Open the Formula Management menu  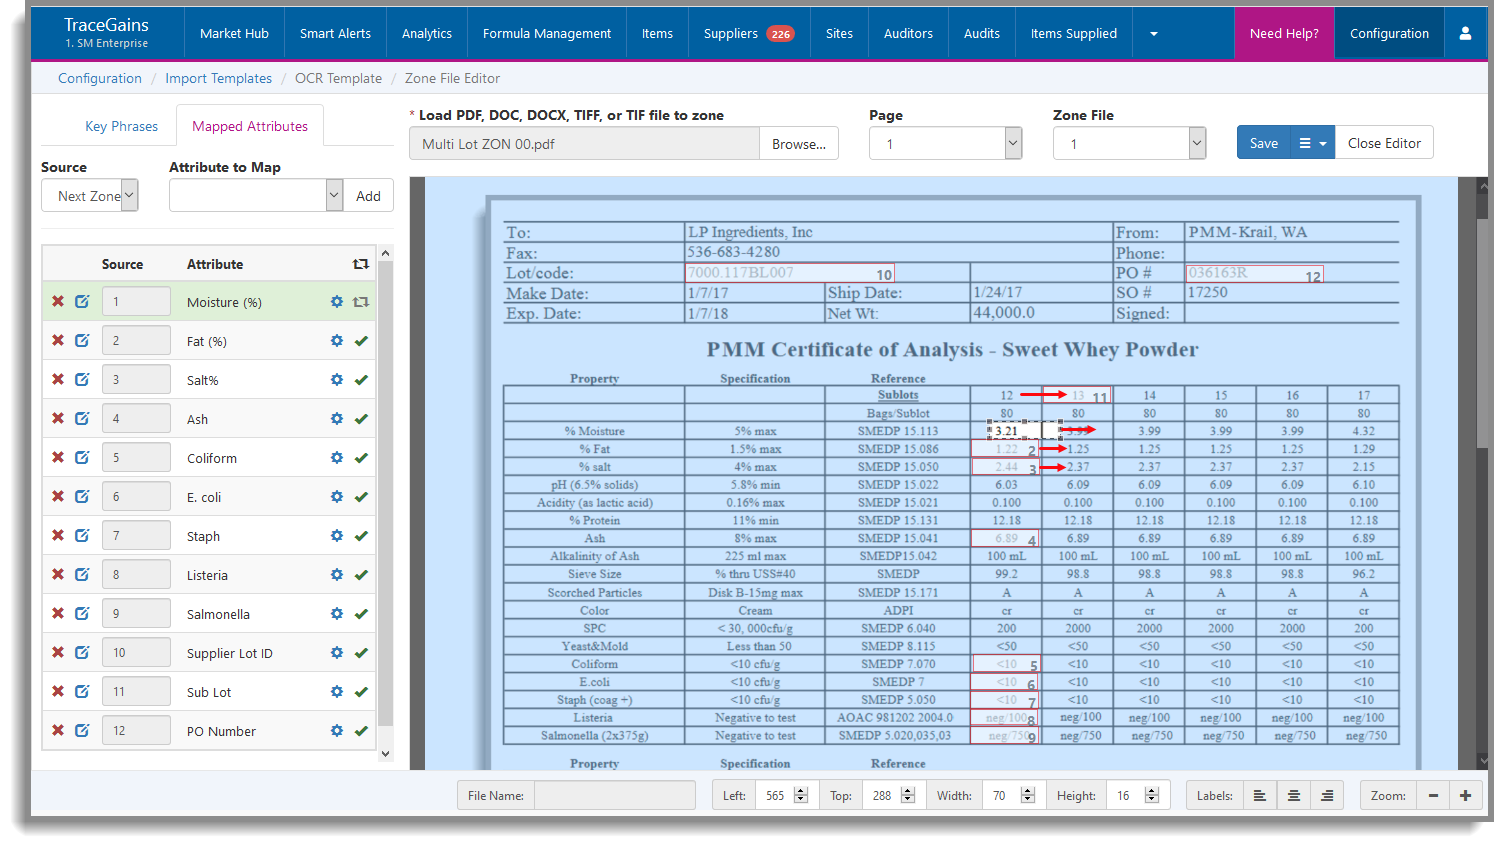(547, 33)
